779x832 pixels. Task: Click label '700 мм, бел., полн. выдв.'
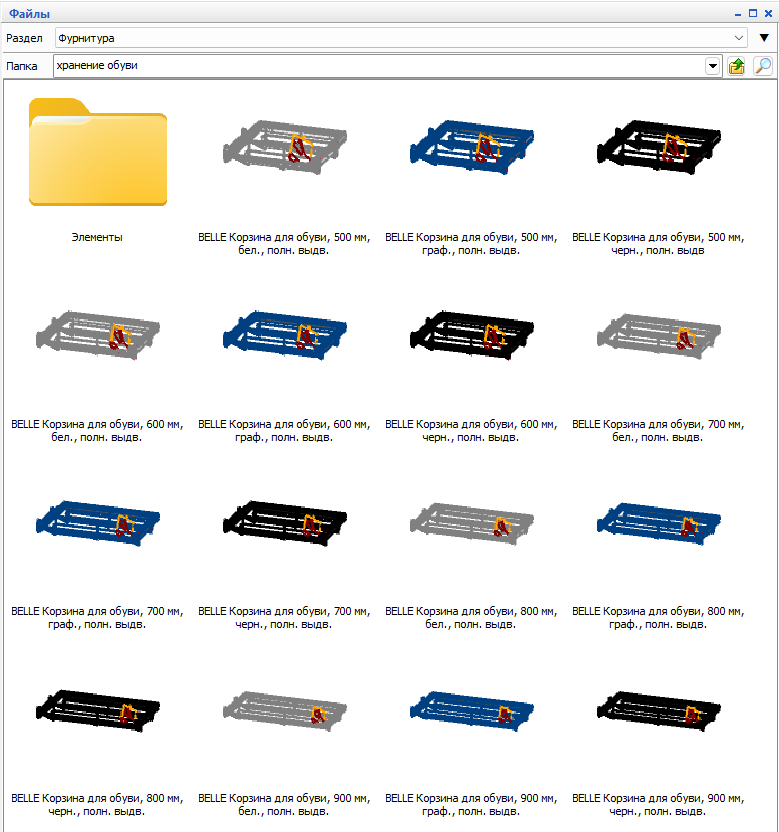658,431
